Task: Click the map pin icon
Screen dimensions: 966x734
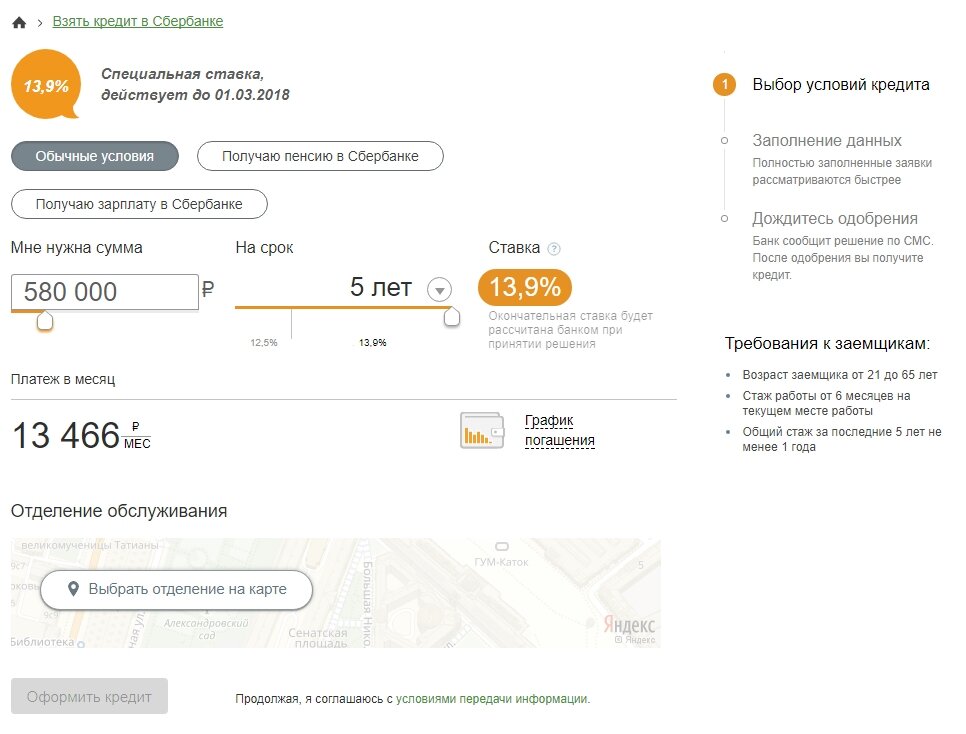Action: (73, 589)
